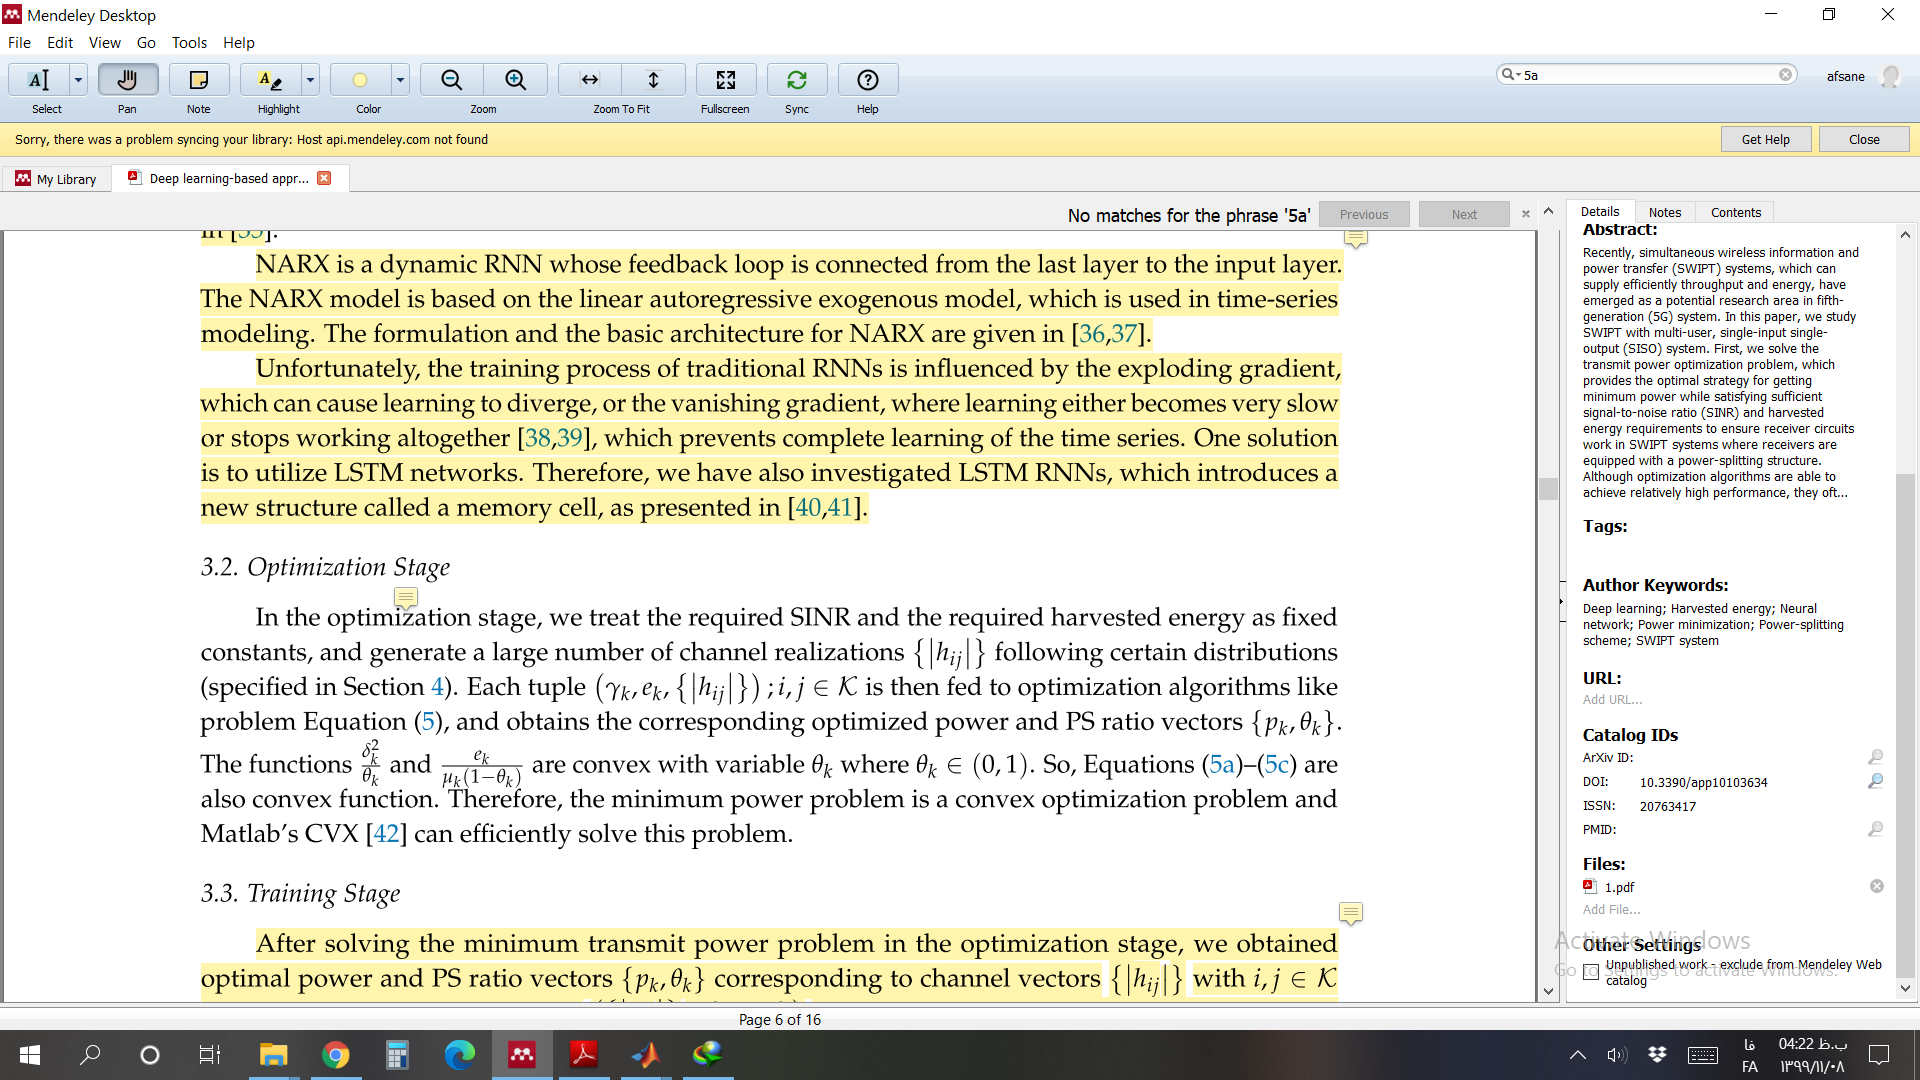Select the Pan hand tool
Image resolution: width=1920 pixels, height=1080 pixels.
127,80
